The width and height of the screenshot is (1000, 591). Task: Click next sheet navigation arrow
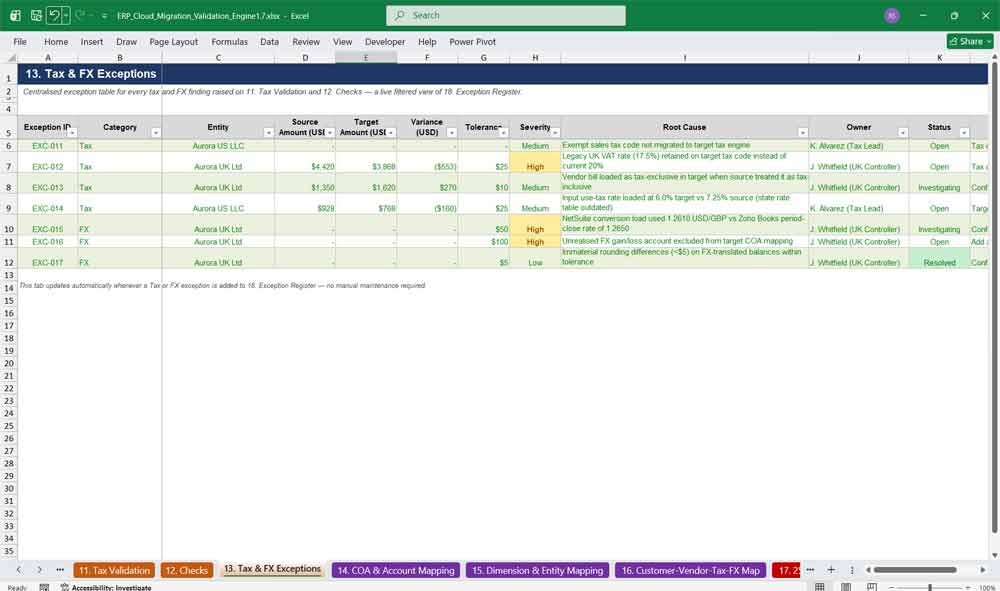pos(40,569)
